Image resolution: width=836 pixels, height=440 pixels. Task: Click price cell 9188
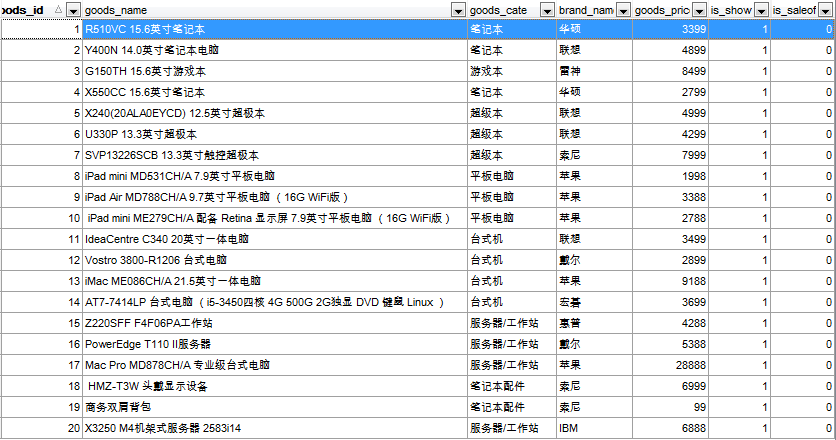(670, 281)
